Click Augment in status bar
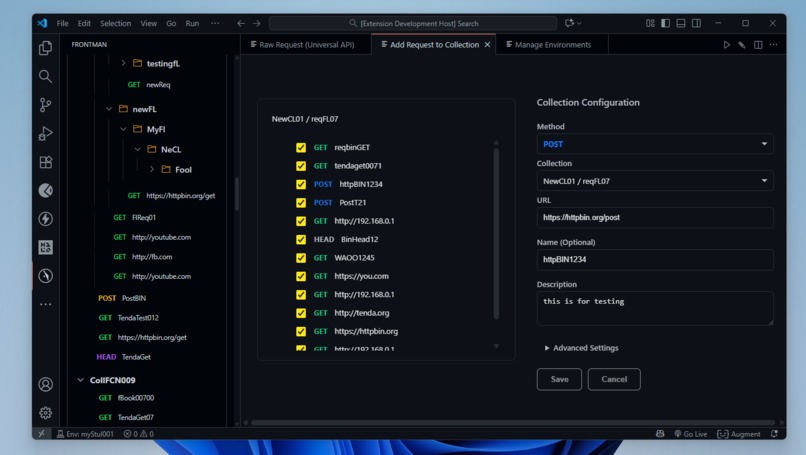The width and height of the screenshot is (806, 455). point(739,434)
